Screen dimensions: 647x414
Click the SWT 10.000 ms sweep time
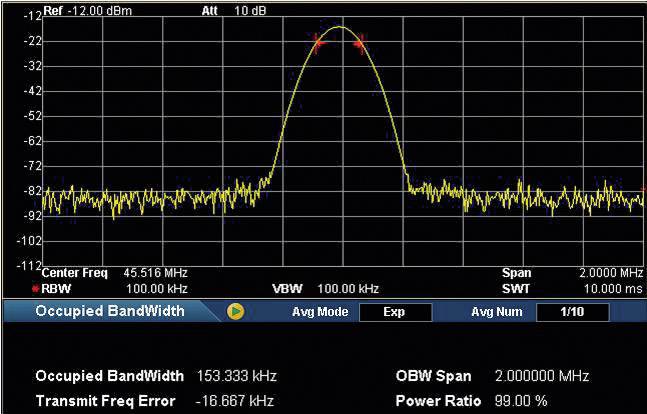611,287
